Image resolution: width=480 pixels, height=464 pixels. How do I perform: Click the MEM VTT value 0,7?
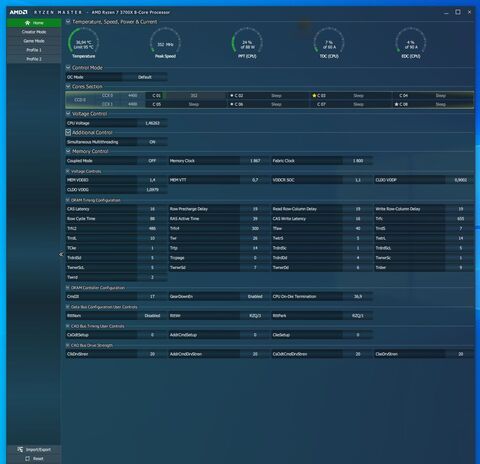coord(255,180)
